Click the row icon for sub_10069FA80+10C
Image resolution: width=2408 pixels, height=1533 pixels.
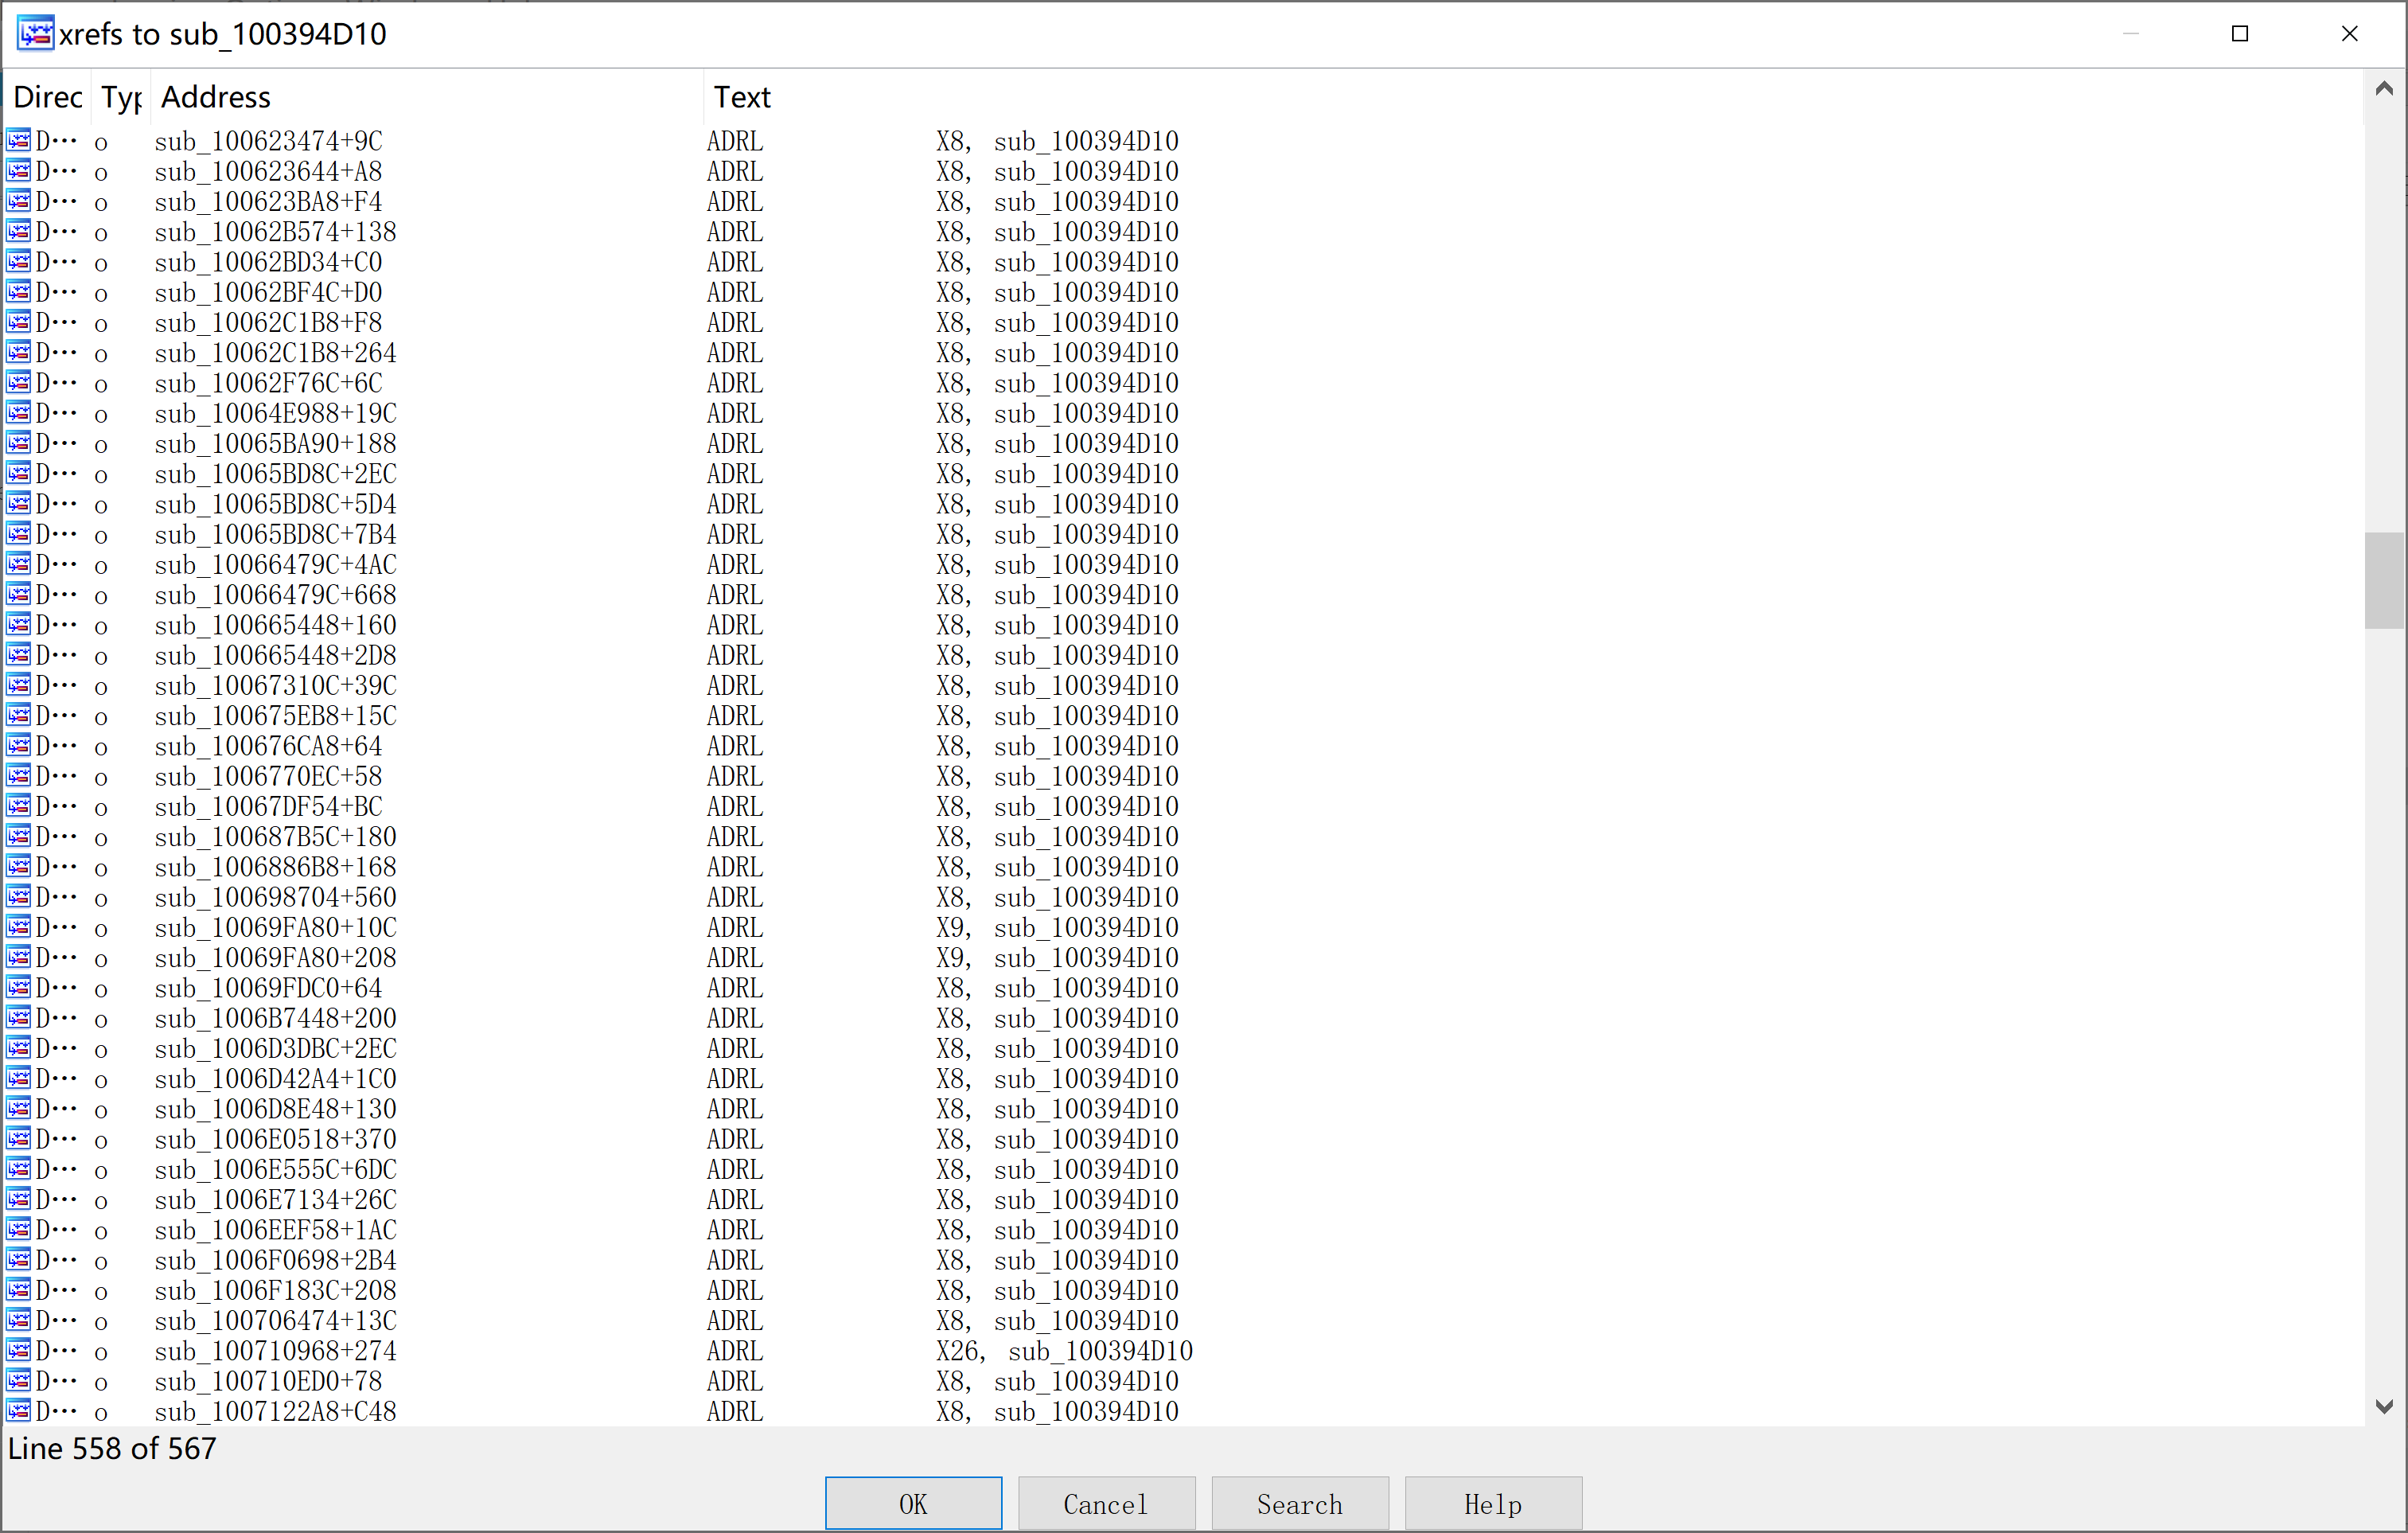click(x=18, y=927)
